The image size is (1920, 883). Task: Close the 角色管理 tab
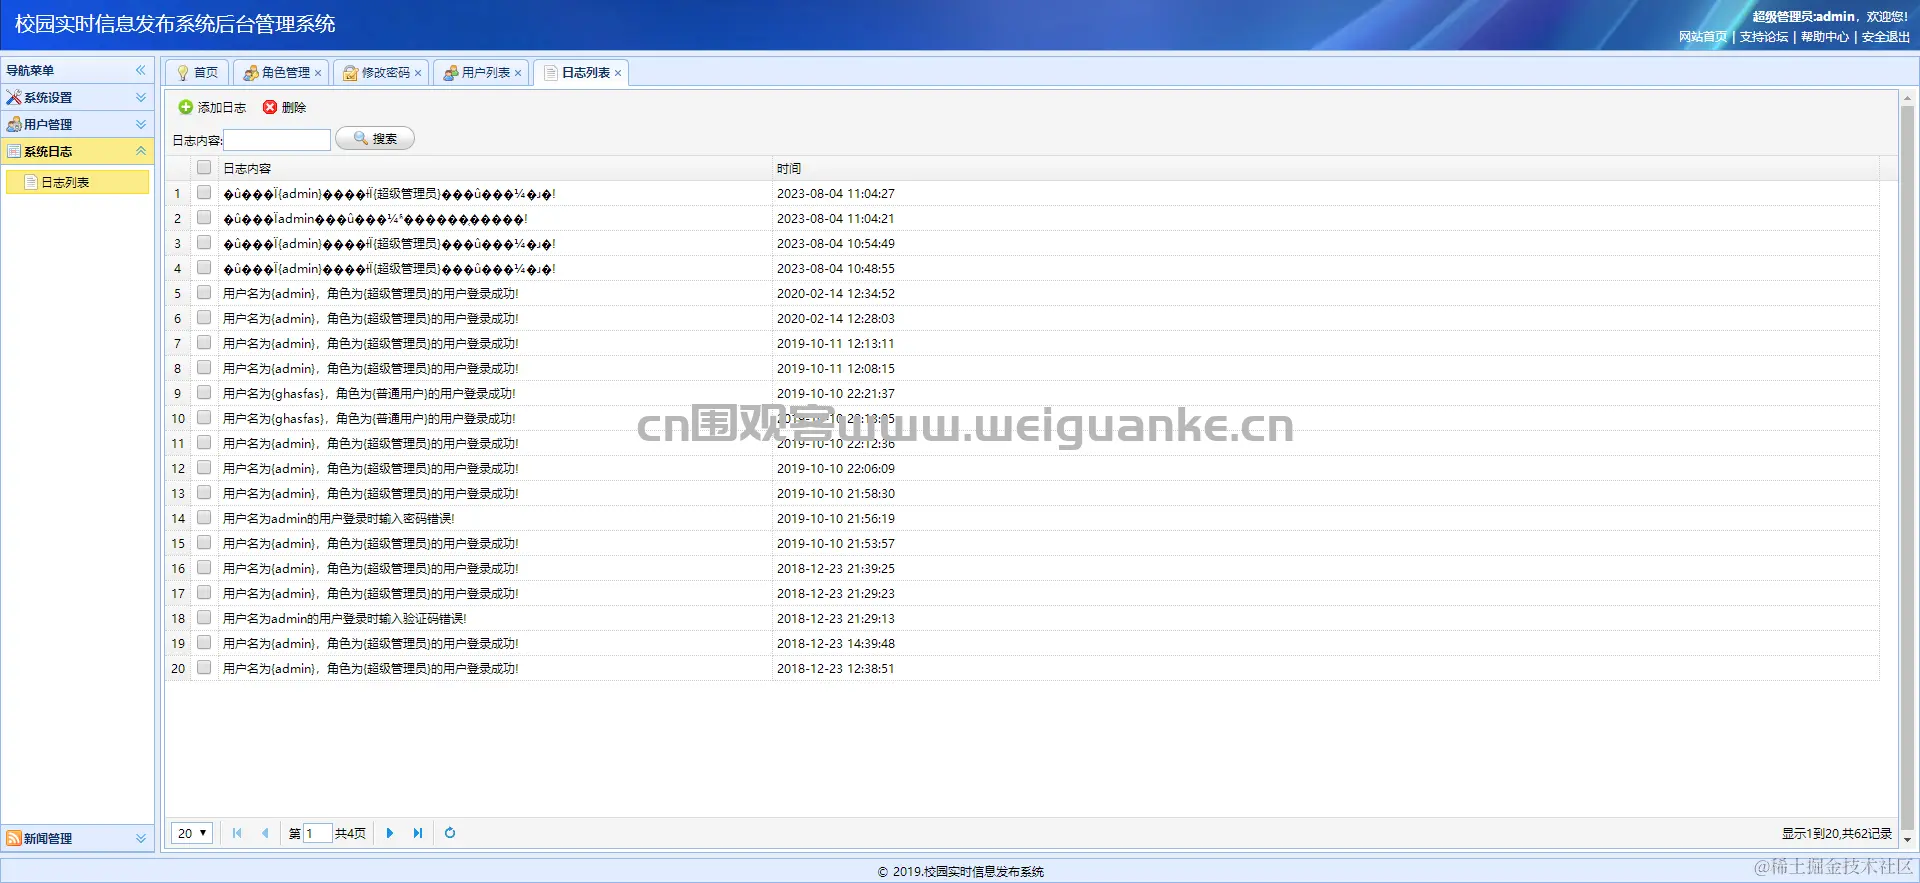[318, 73]
